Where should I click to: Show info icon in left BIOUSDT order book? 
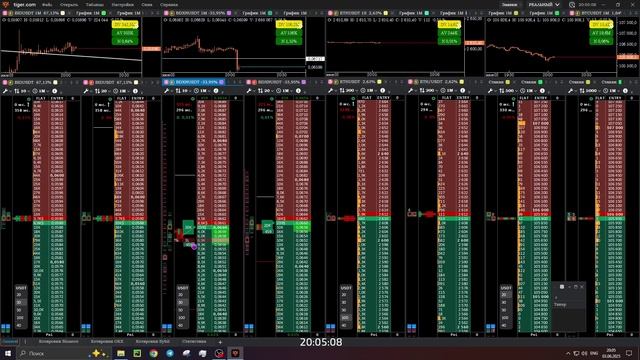pyautogui.click(x=55, y=91)
